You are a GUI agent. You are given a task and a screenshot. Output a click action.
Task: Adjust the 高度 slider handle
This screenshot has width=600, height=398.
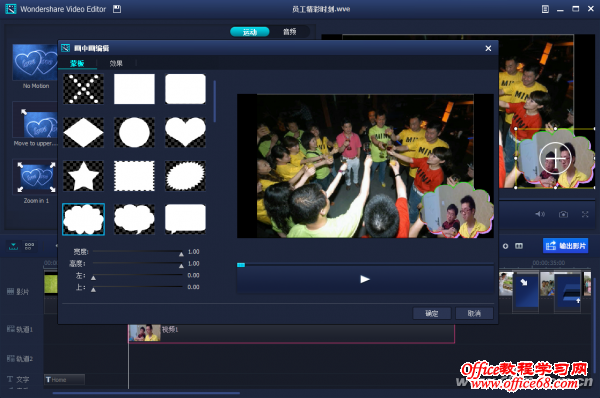pos(181,266)
